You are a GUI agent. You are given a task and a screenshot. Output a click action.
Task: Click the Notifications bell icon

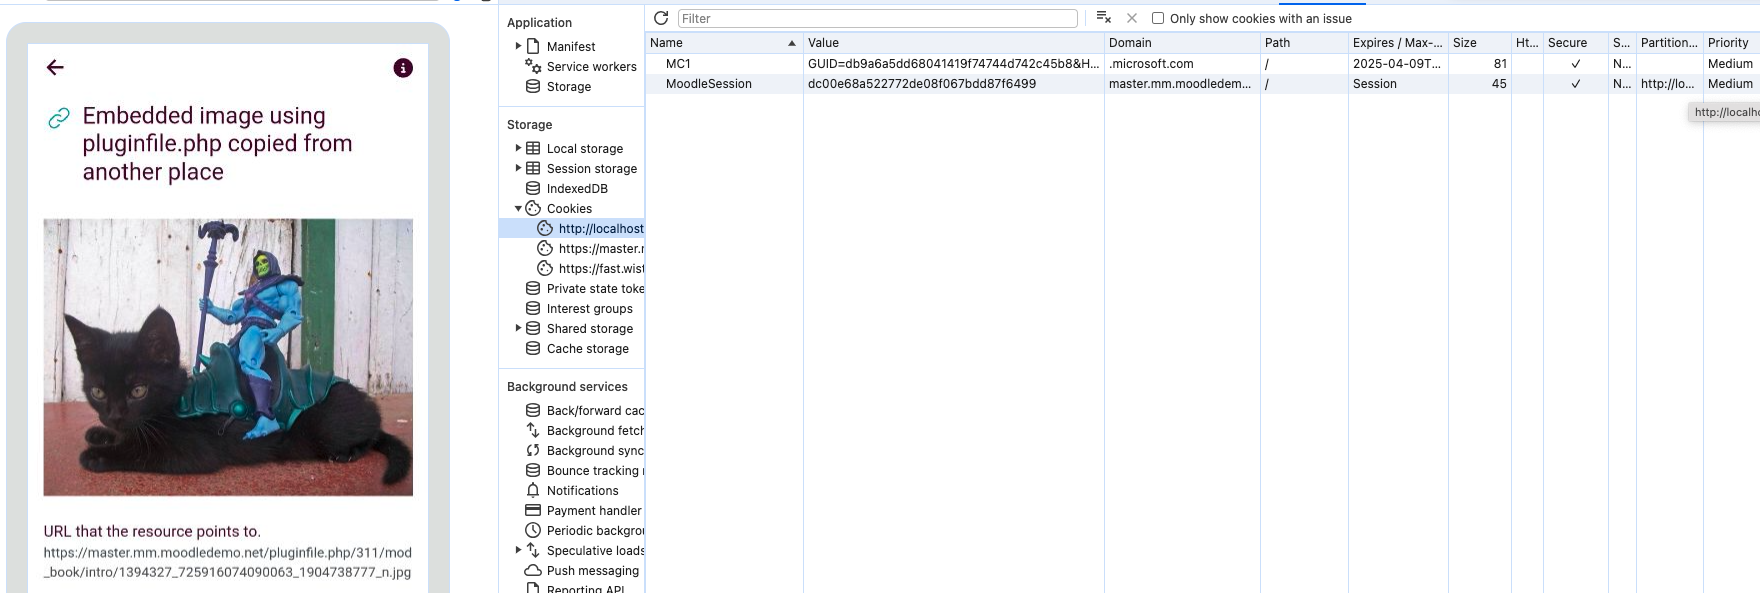coord(533,490)
